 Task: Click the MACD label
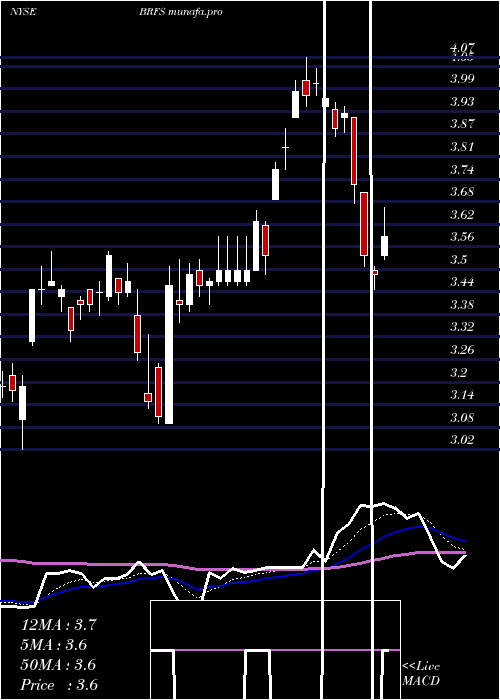[x=421, y=681]
